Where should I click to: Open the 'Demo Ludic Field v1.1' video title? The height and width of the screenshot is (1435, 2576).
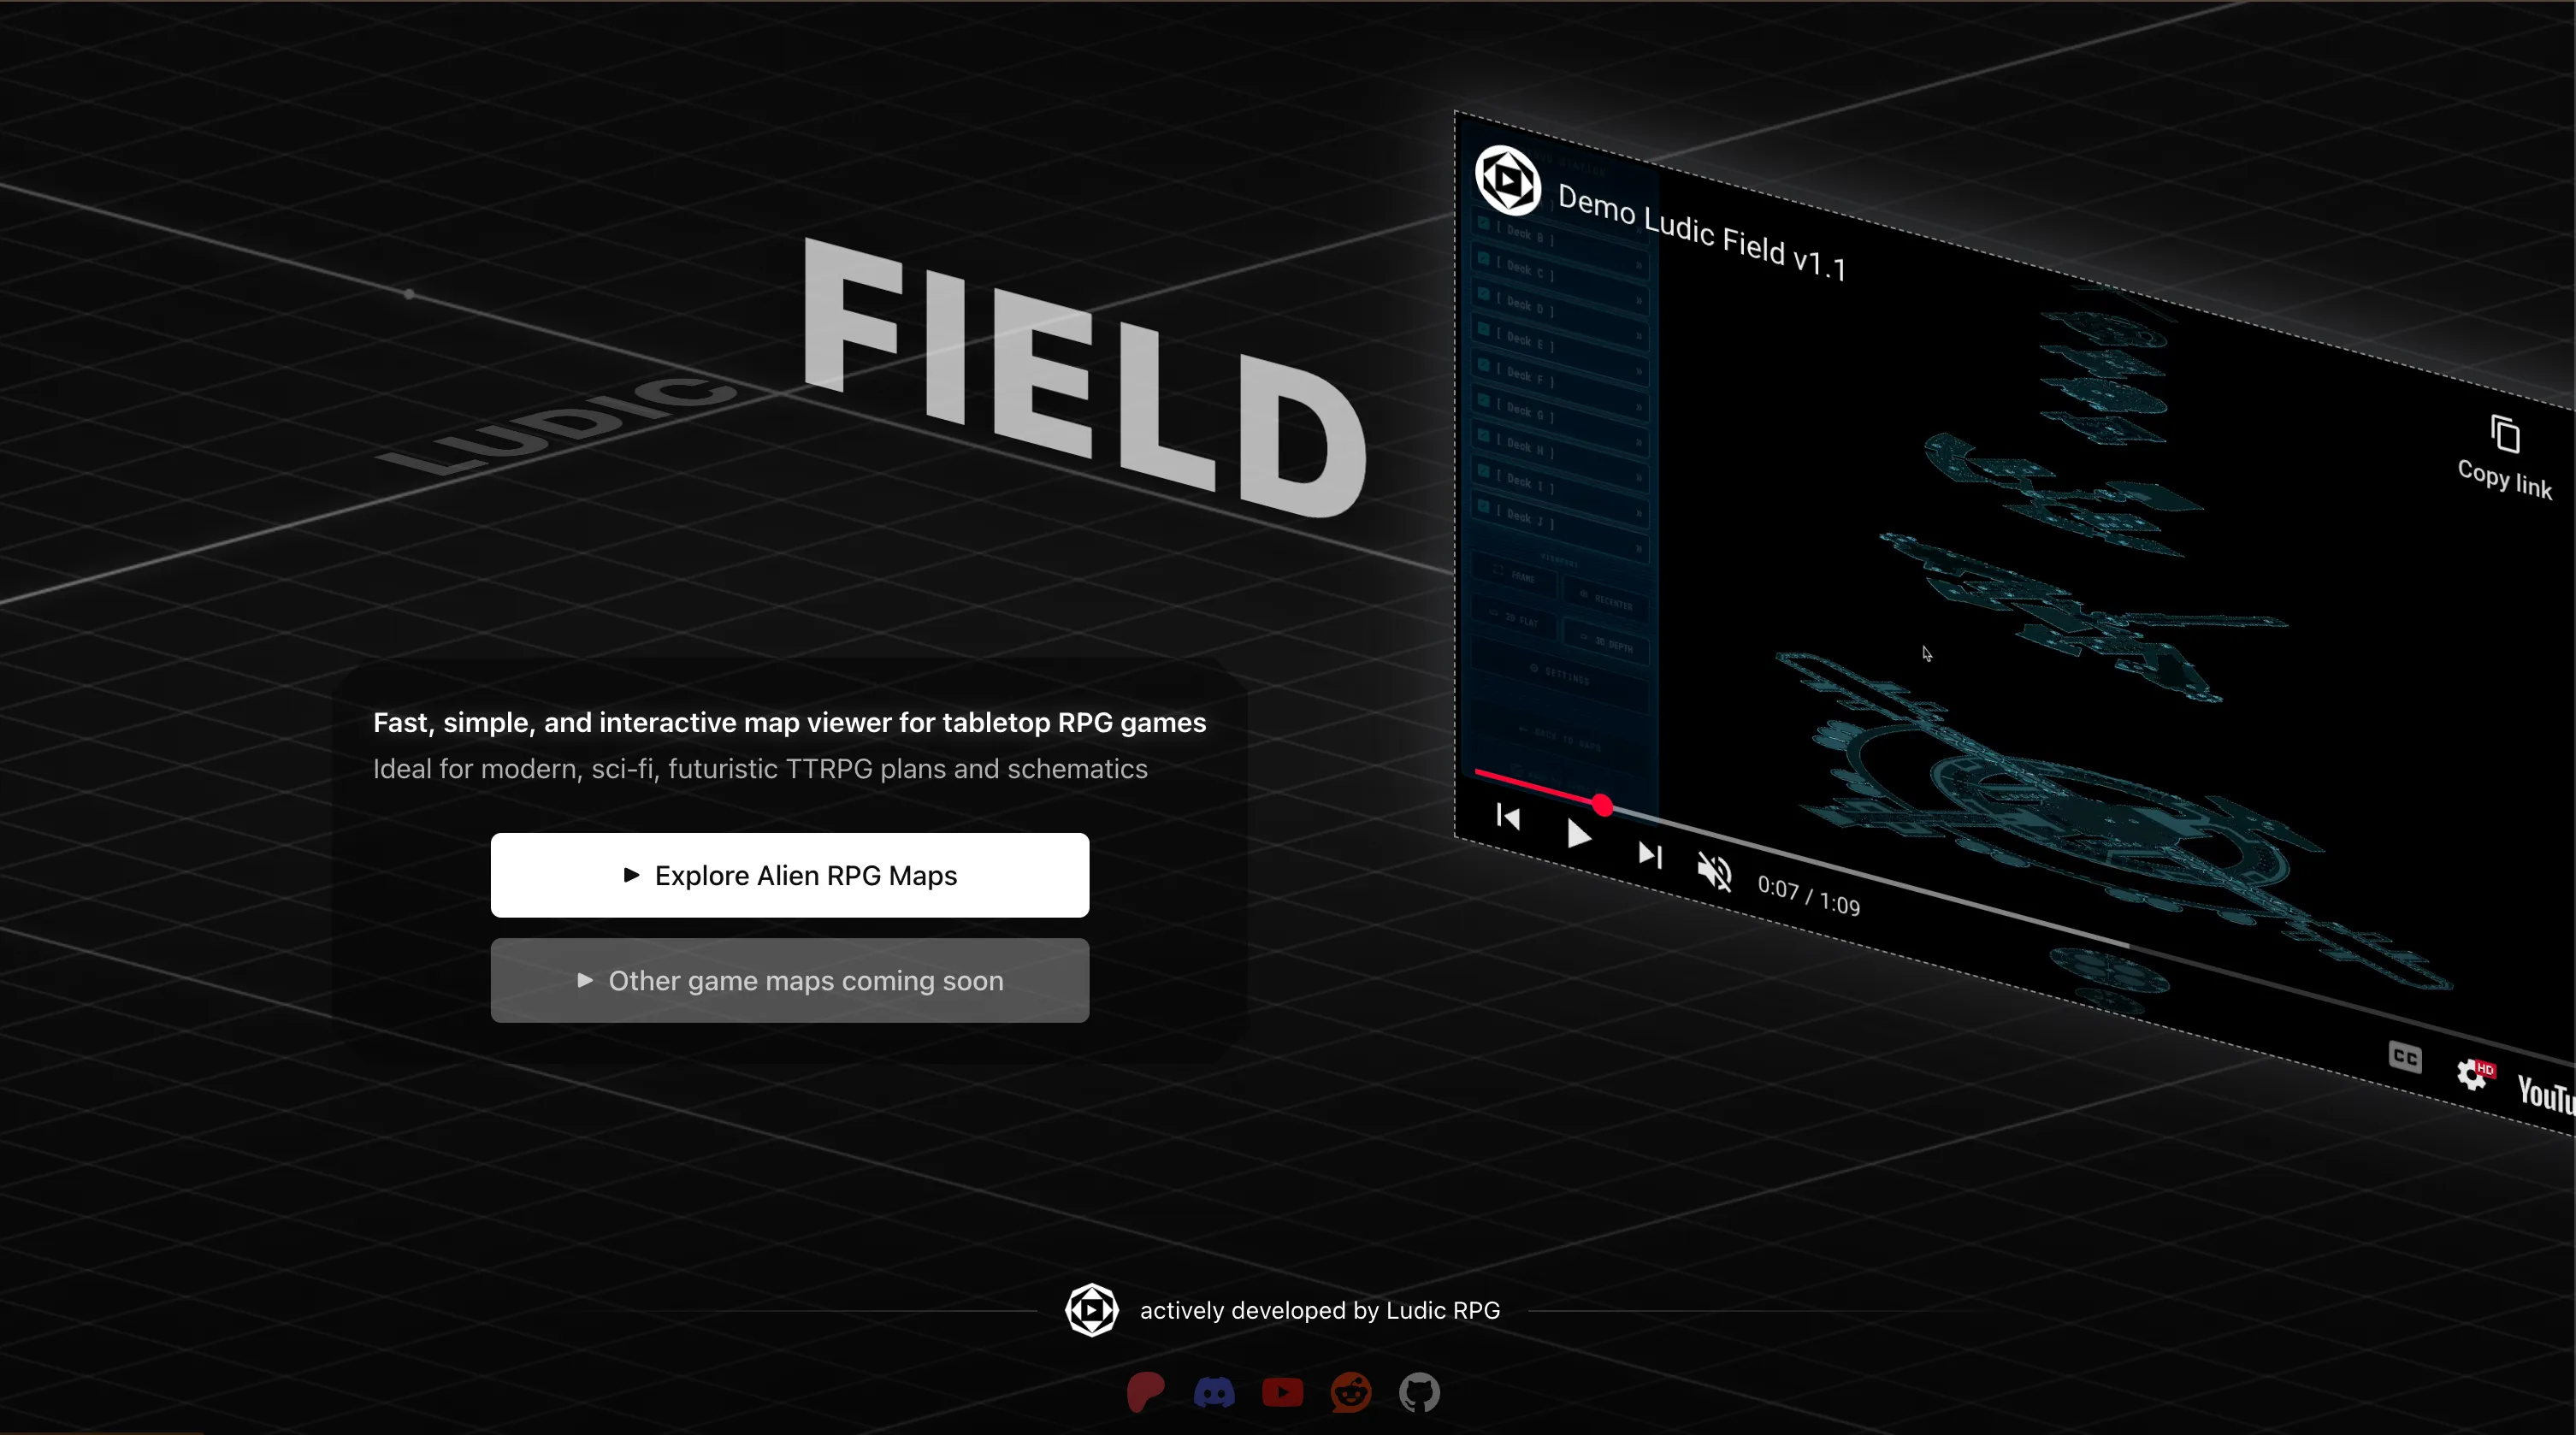point(1701,231)
